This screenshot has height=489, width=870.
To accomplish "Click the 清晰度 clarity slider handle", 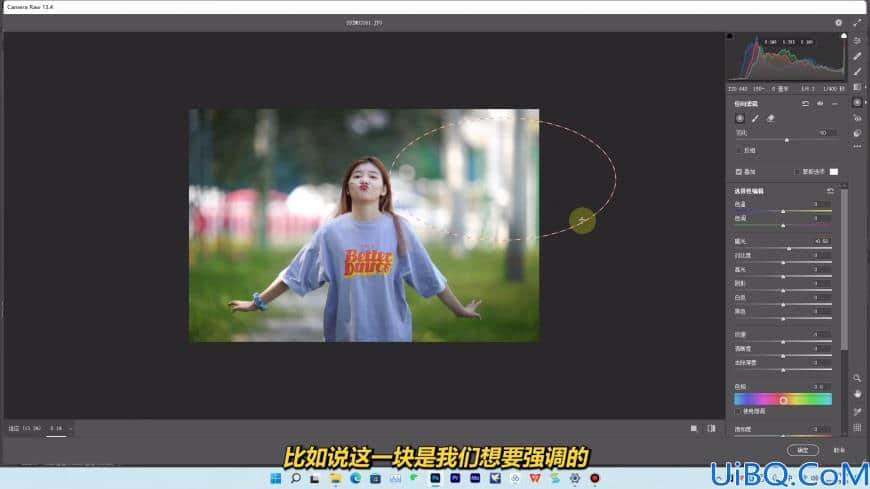I will pyautogui.click(x=783, y=356).
